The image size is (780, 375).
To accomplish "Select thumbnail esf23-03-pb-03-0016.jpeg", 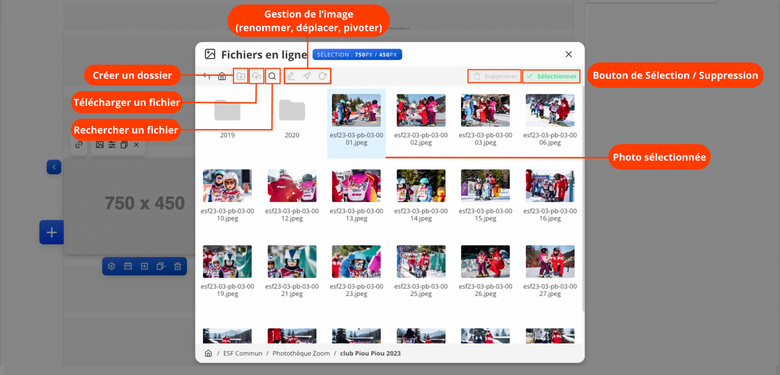I will [x=550, y=186].
